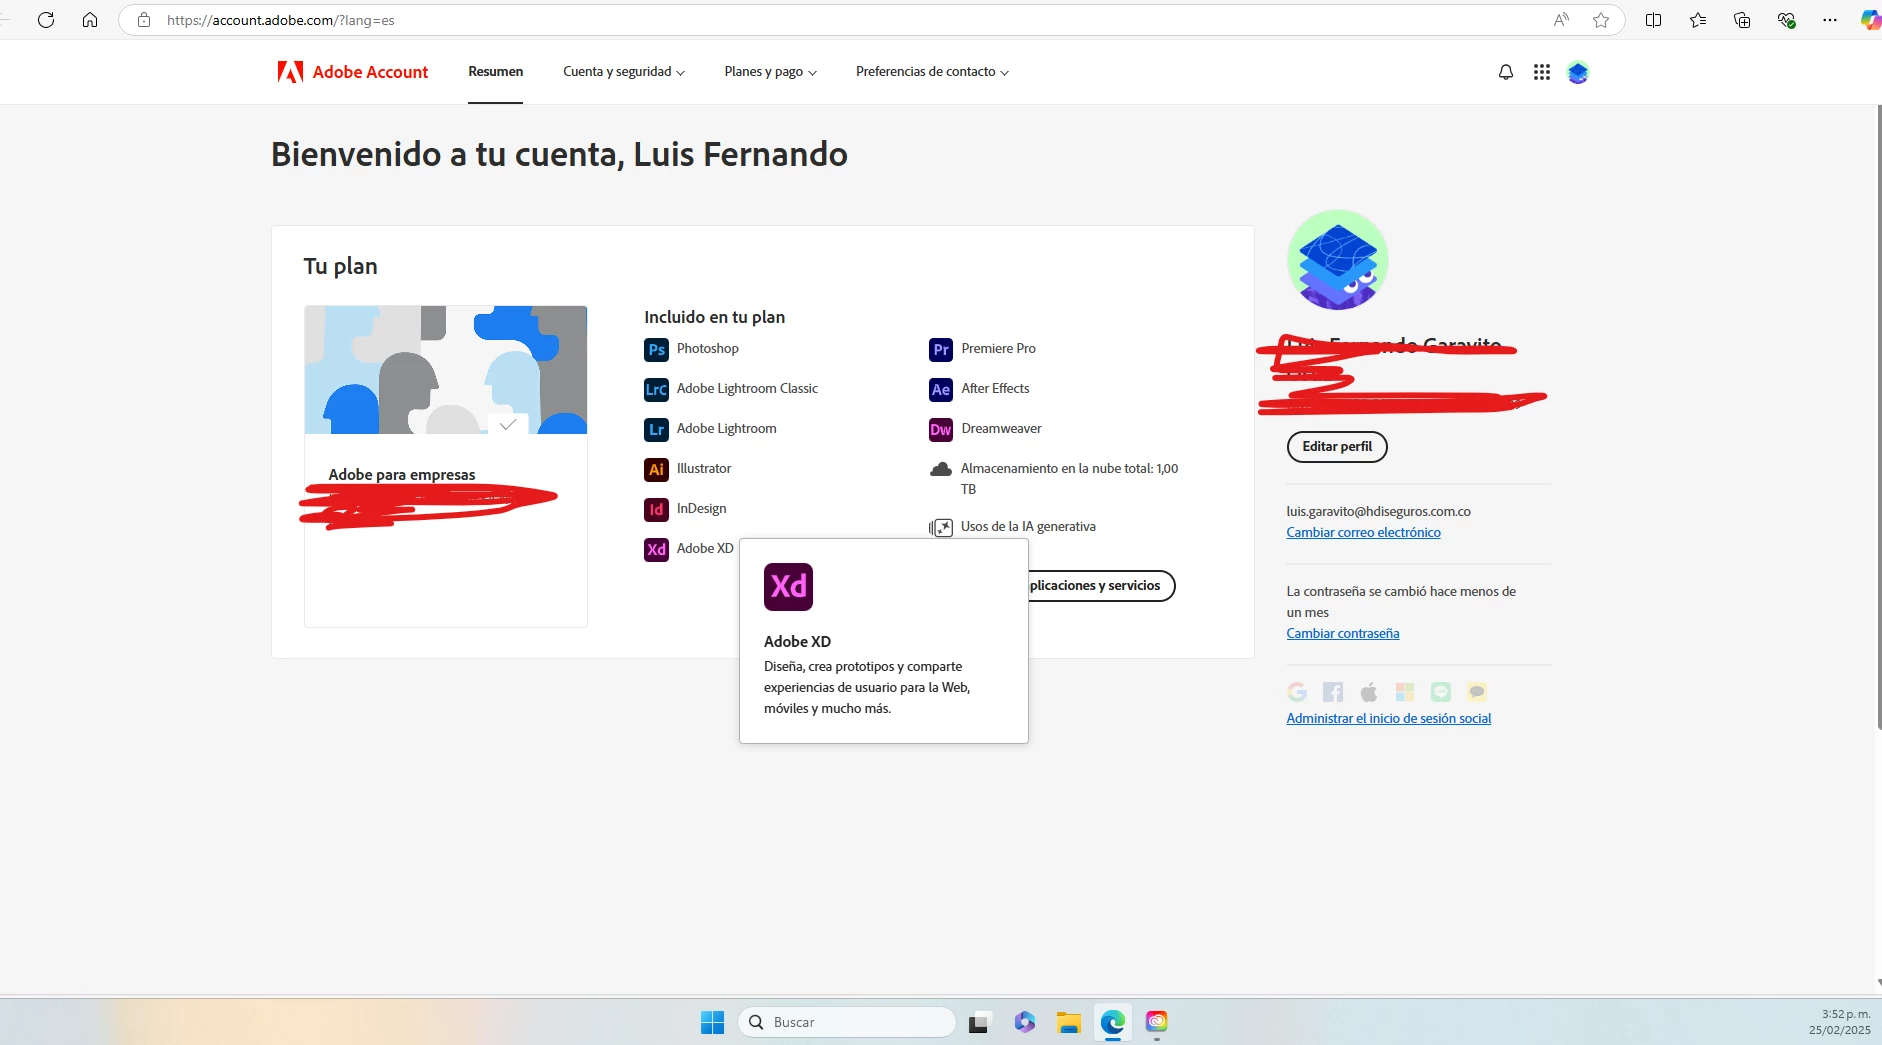Viewport: 1882px width, 1045px height.
Task: Open Windows Start menu
Action: coord(712,1022)
